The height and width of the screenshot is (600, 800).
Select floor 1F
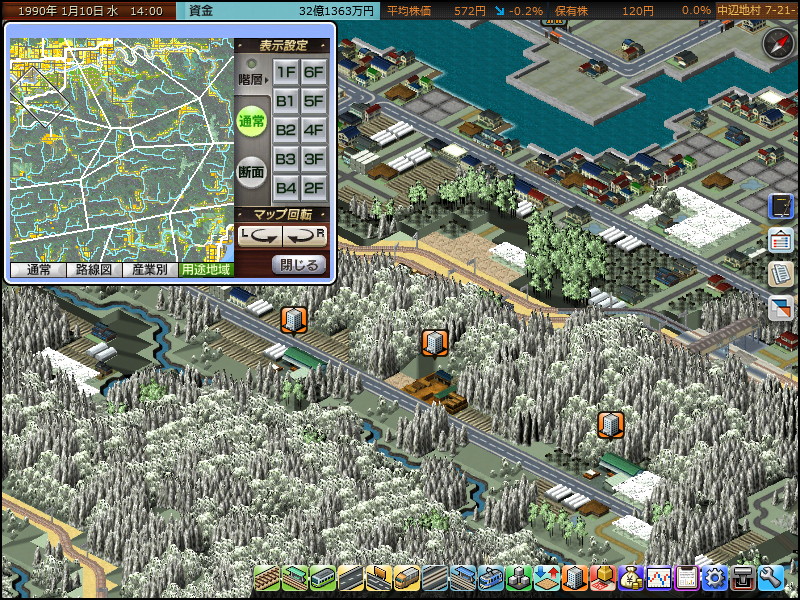(x=286, y=72)
